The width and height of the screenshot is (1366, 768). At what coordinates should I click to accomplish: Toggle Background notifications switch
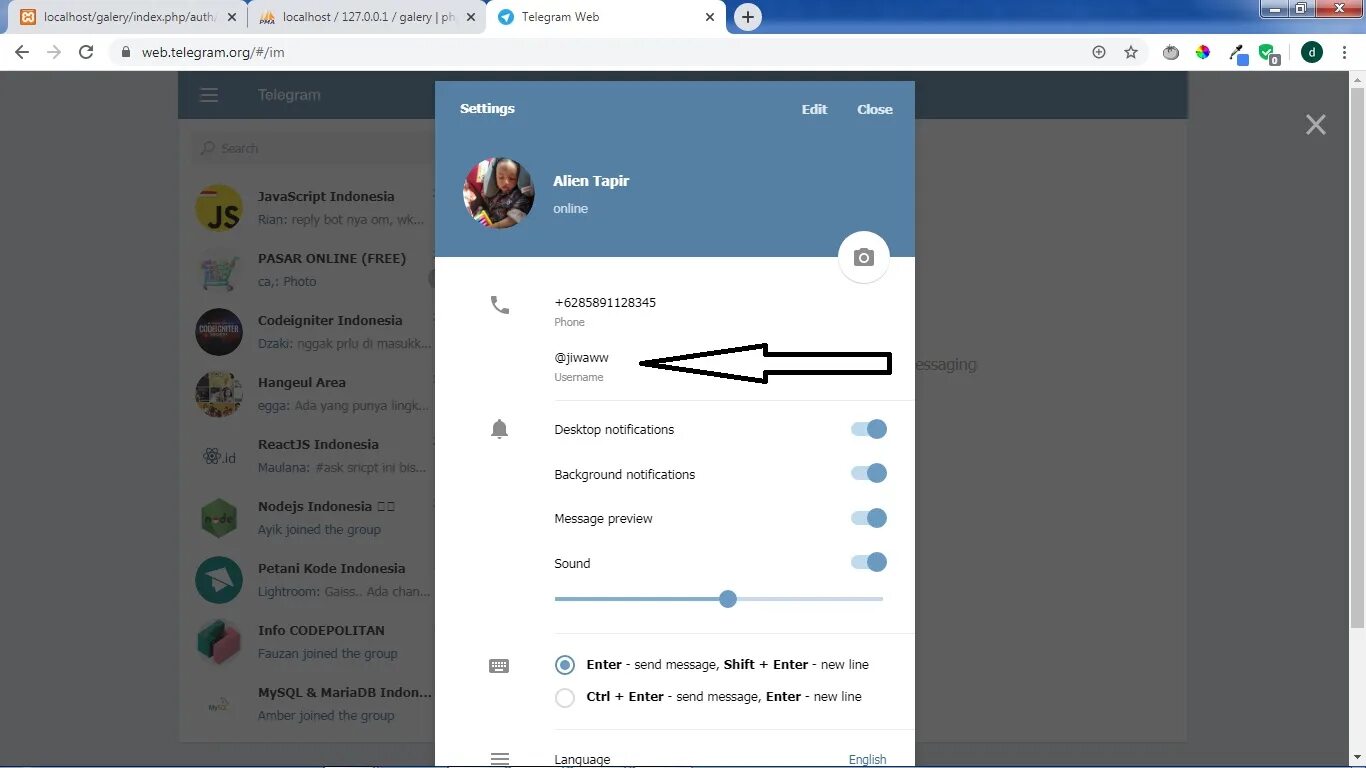869,473
